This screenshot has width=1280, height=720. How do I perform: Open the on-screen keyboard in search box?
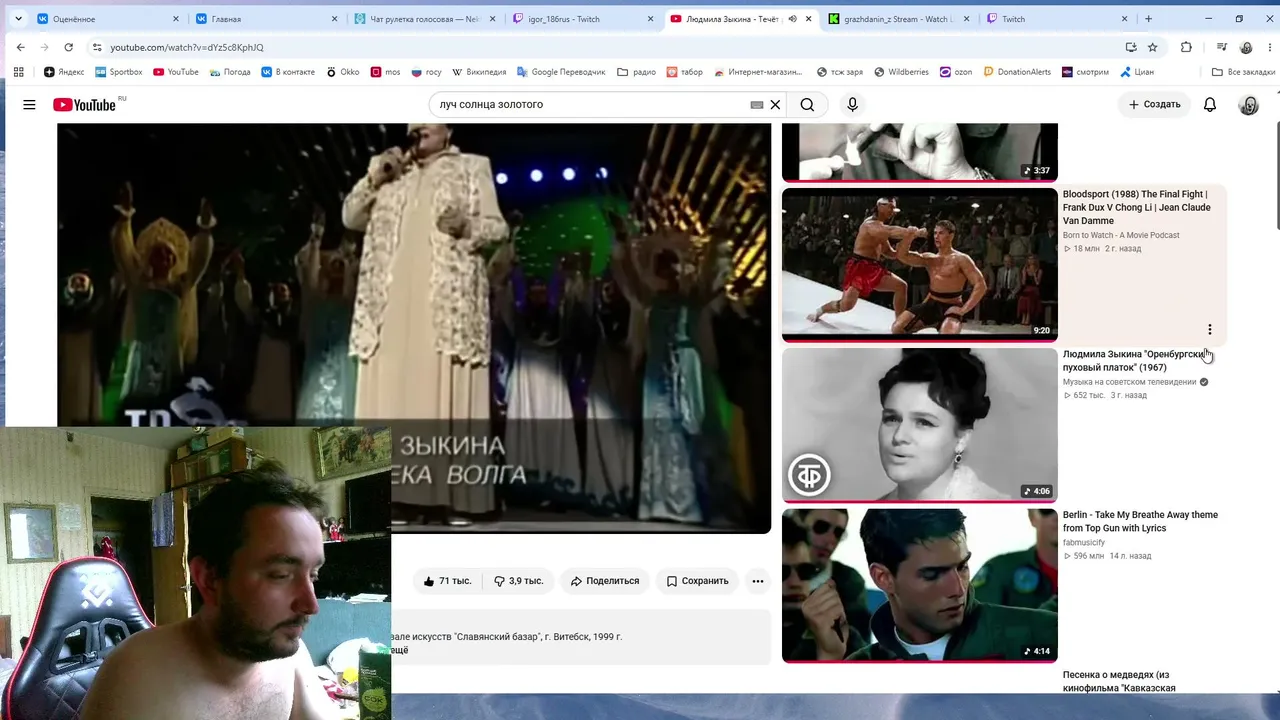coord(757,104)
